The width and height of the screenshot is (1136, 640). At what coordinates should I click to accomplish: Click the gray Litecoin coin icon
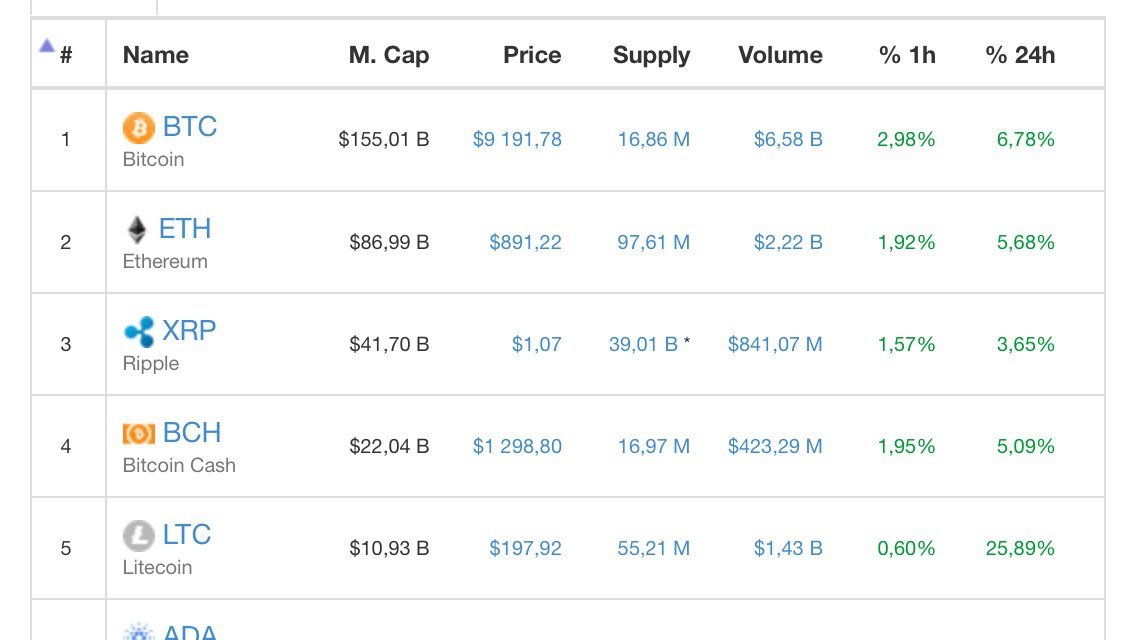[x=138, y=536]
